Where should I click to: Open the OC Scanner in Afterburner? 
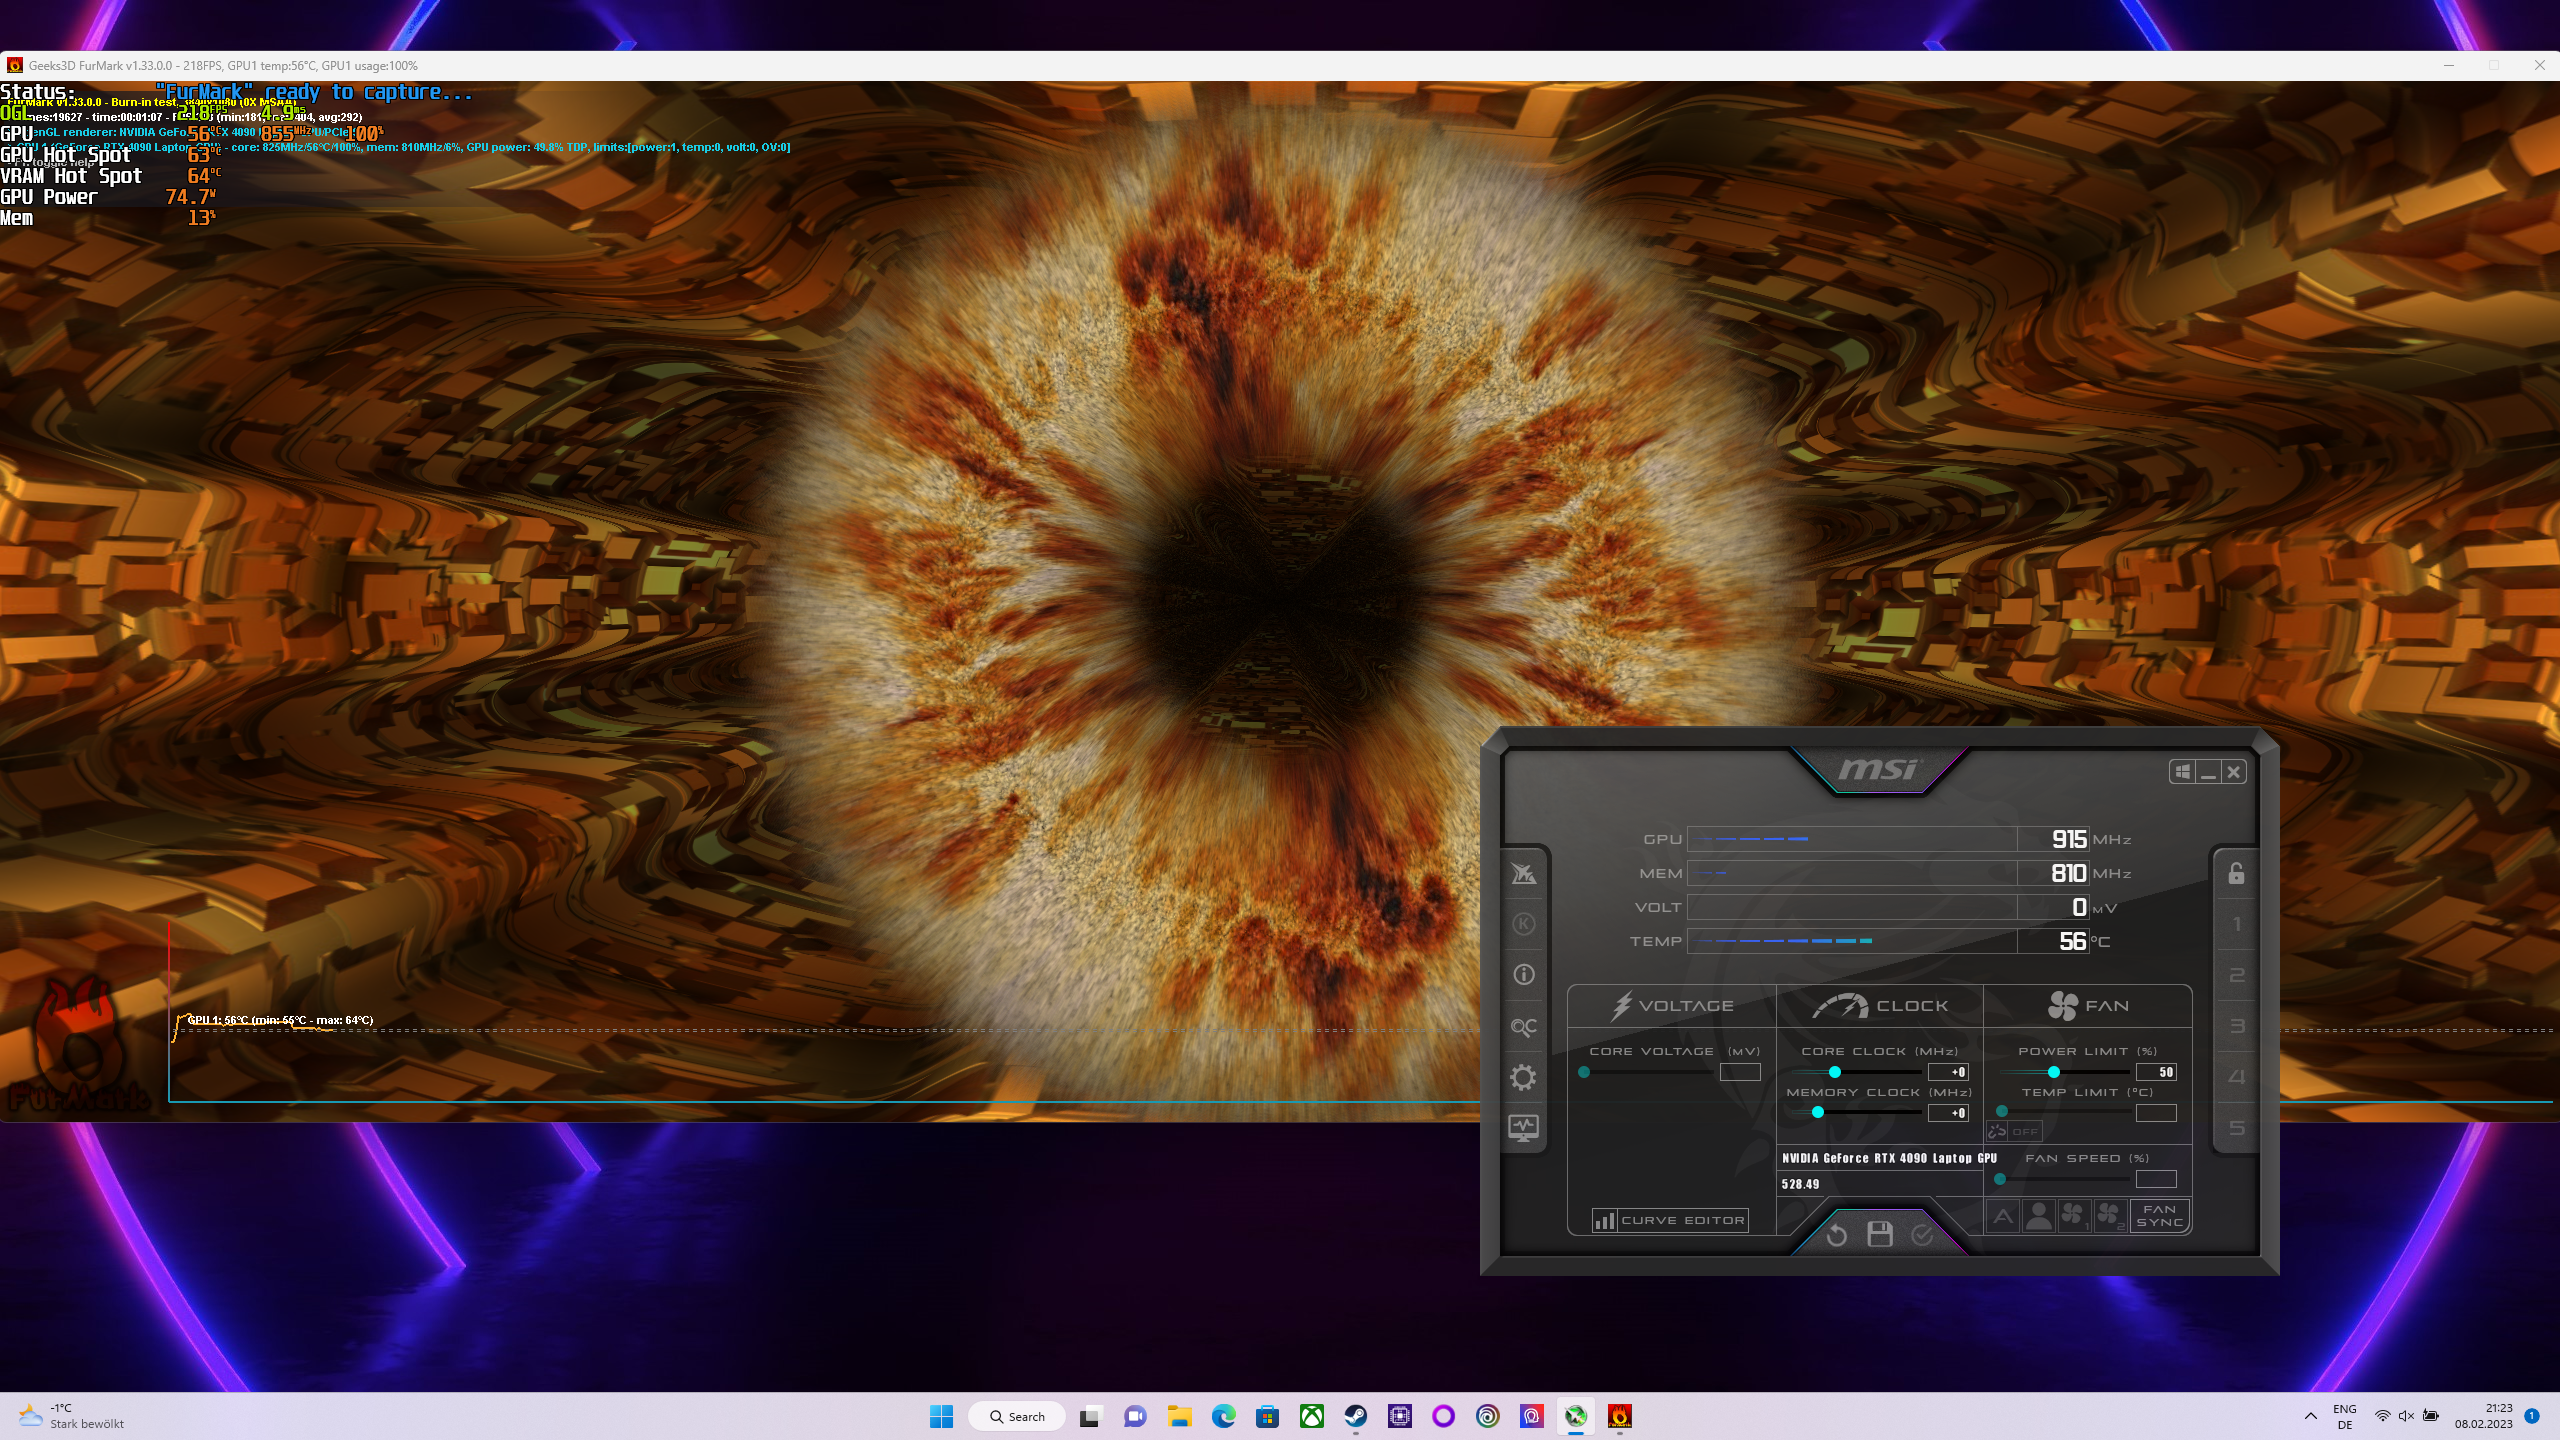point(1523,1027)
